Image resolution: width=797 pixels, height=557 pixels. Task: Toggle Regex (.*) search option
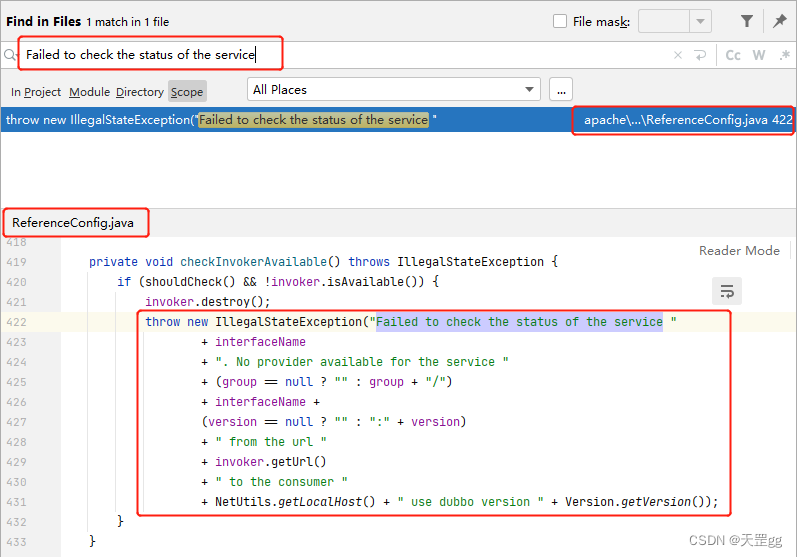[x=784, y=55]
